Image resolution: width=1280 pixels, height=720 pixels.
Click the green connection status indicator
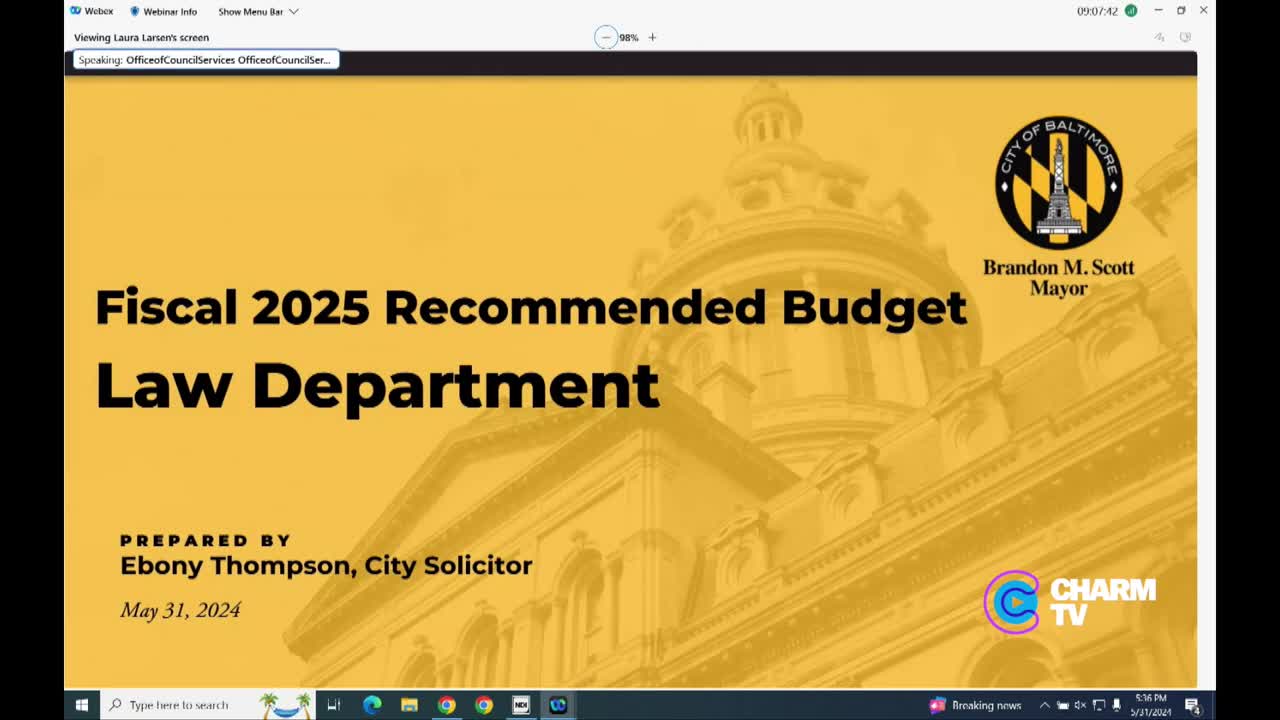coord(1131,11)
